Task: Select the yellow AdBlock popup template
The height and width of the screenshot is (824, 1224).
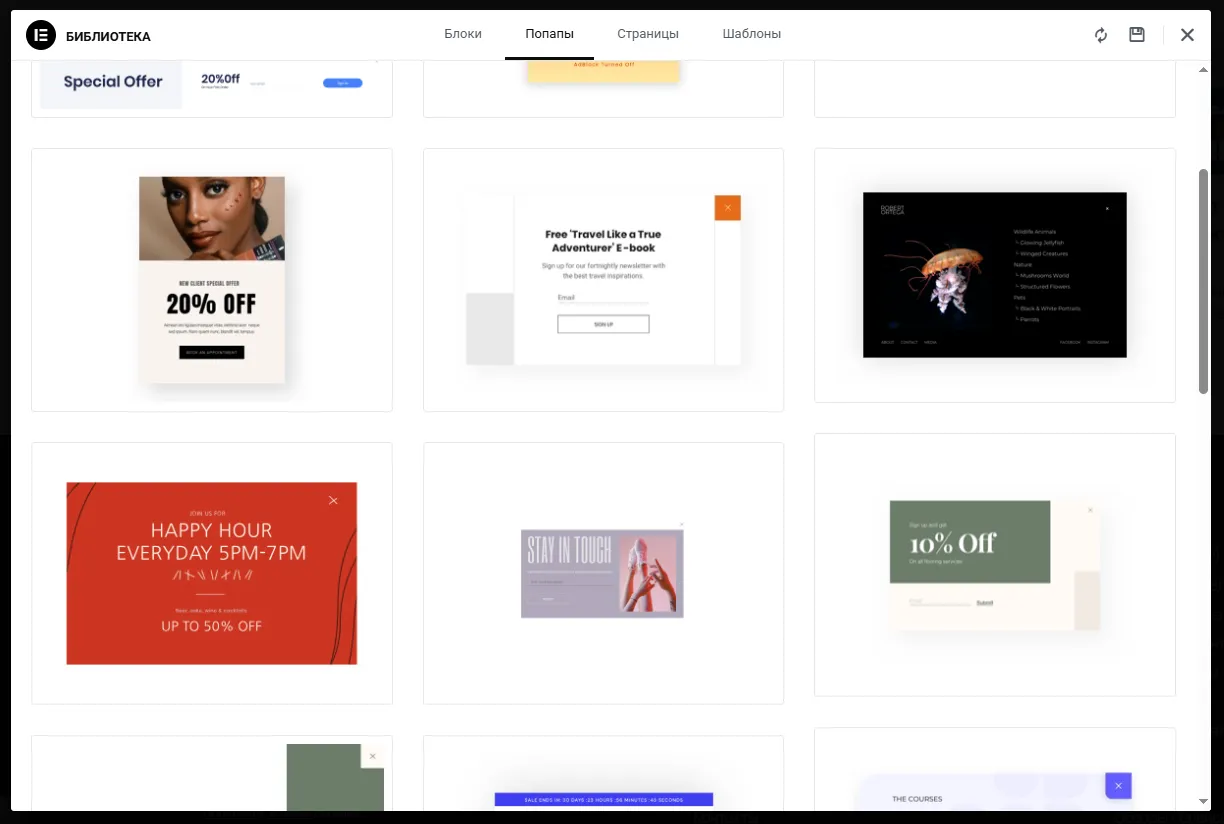Action: (x=603, y=88)
